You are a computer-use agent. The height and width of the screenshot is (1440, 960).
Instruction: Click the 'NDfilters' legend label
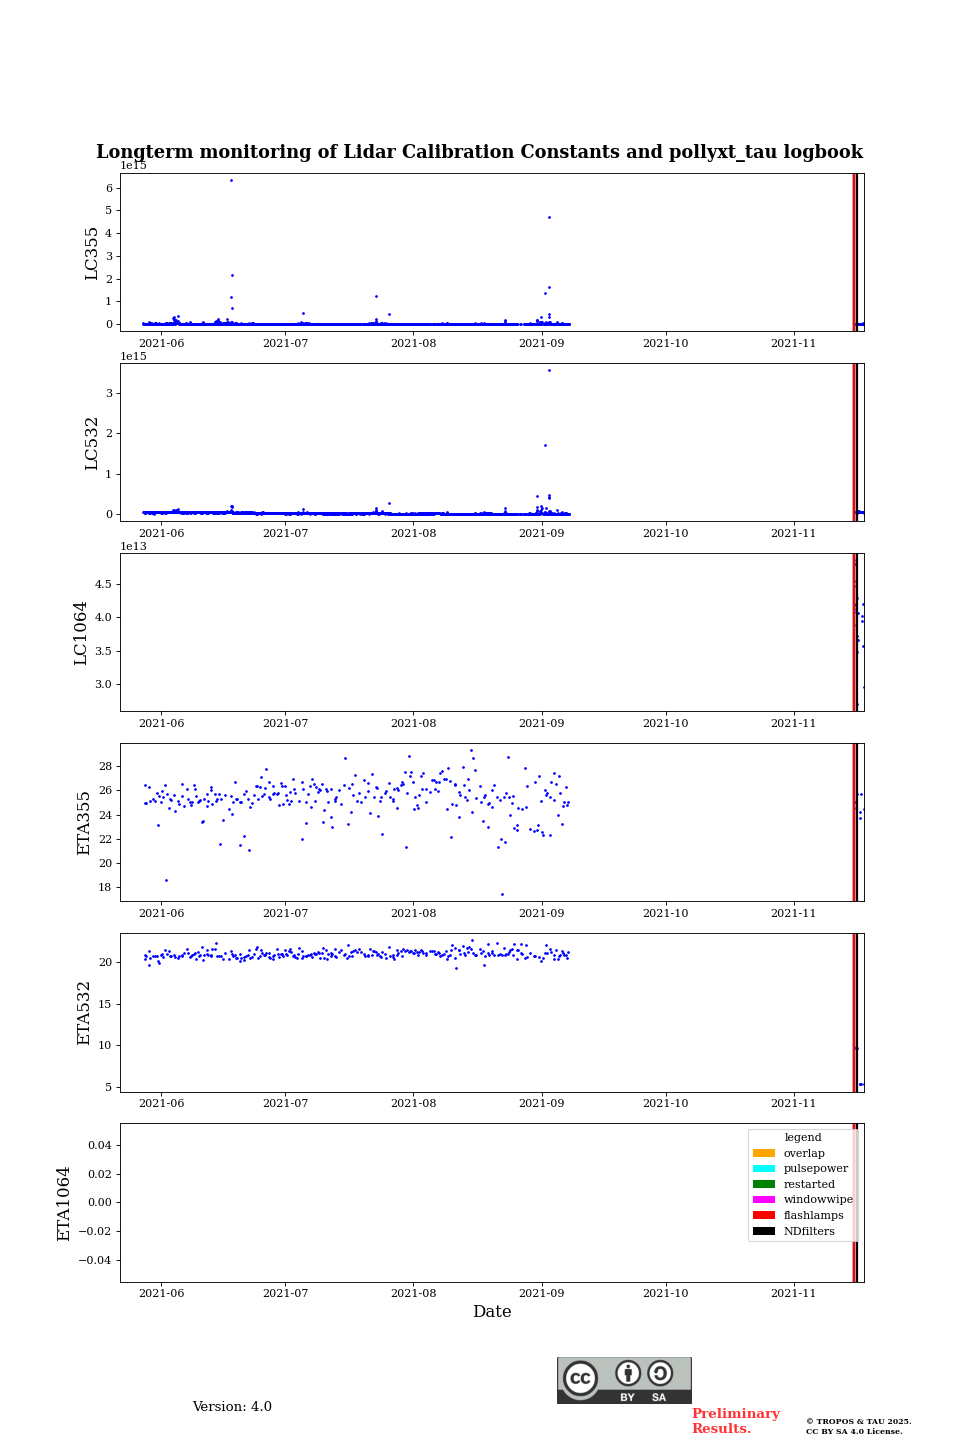click(x=809, y=1231)
